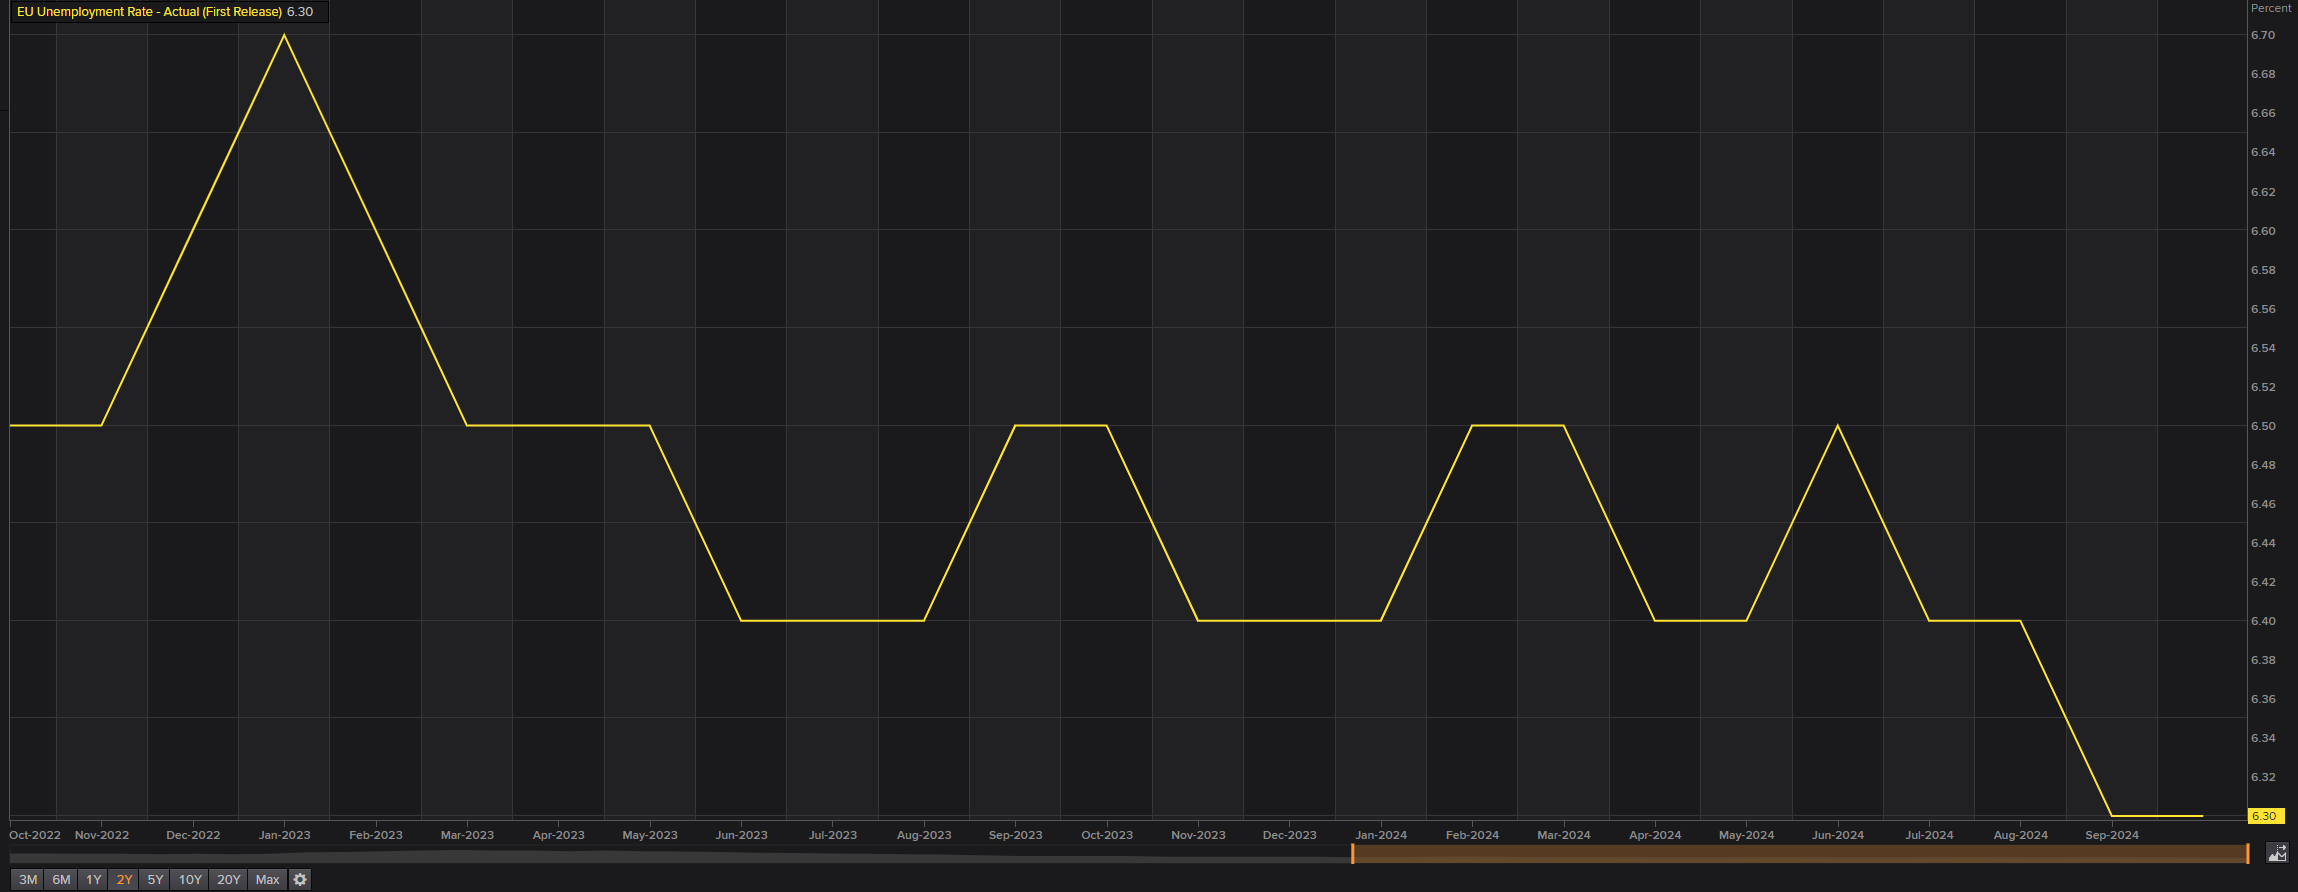The image size is (2298, 892).
Task: Click the Percent axis unit label
Action: point(2270,8)
